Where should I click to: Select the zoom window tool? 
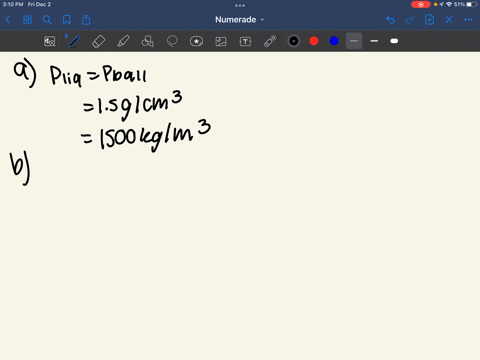50,41
